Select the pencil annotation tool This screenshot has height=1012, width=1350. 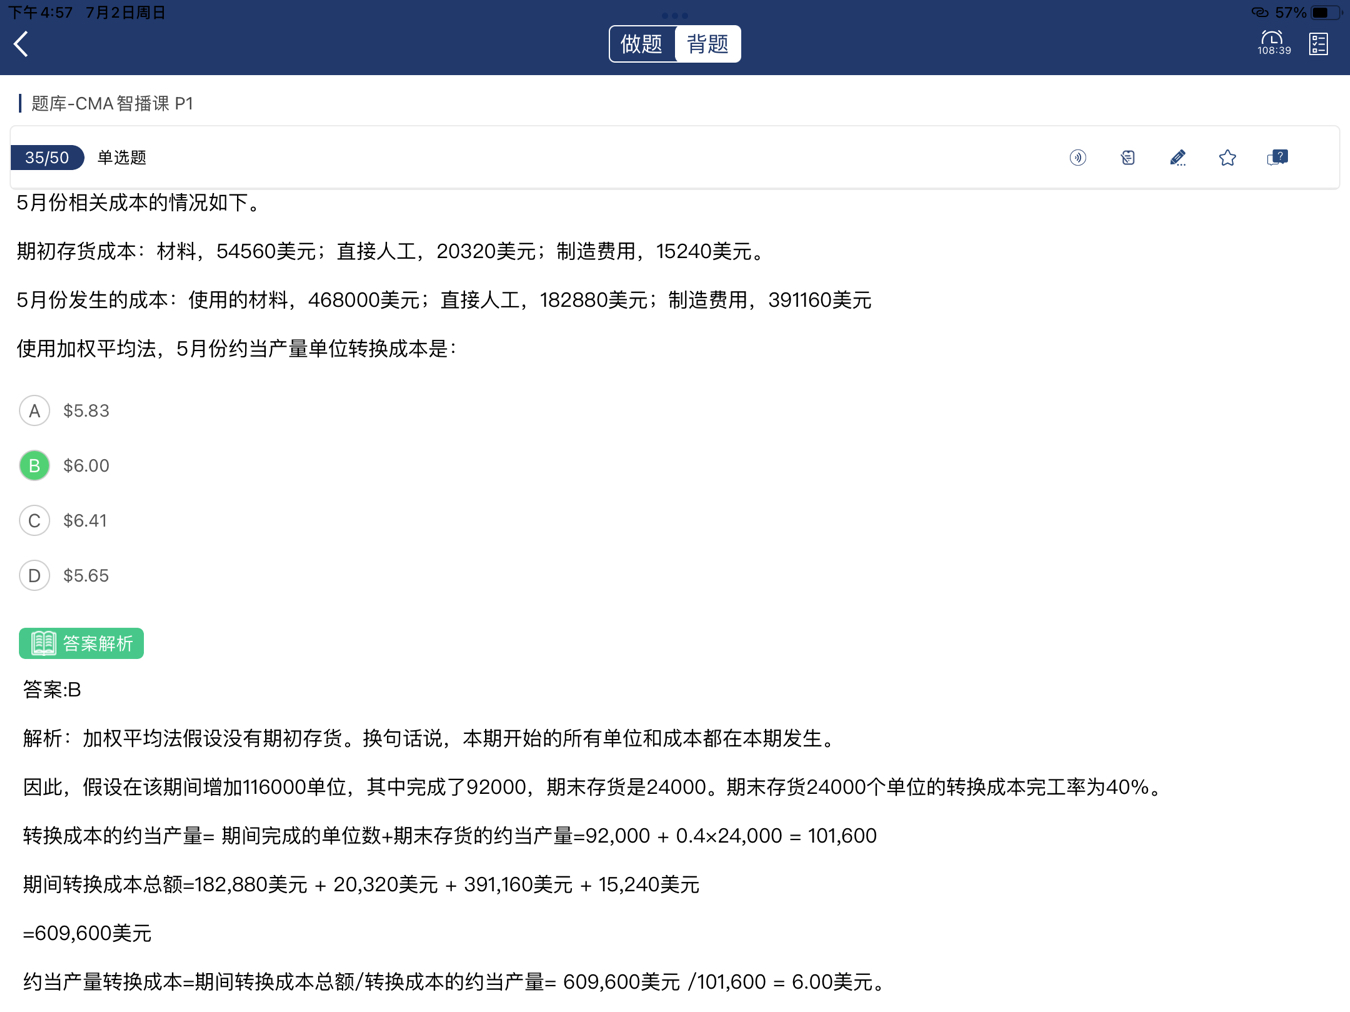pyautogui.click(x=1177, y=158)
